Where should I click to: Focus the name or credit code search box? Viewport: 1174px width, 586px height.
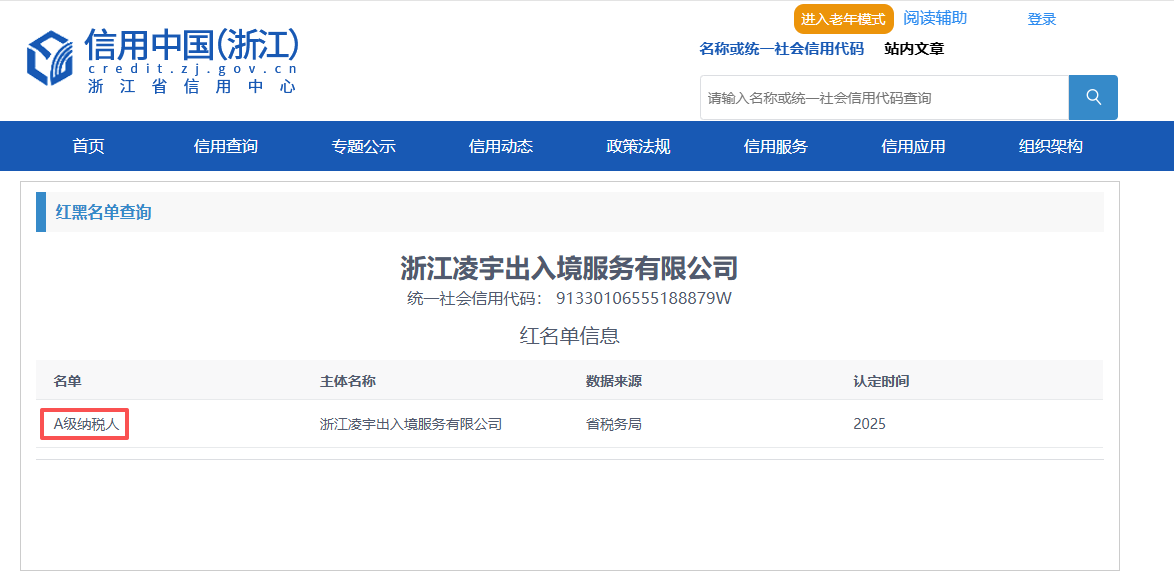884,97
